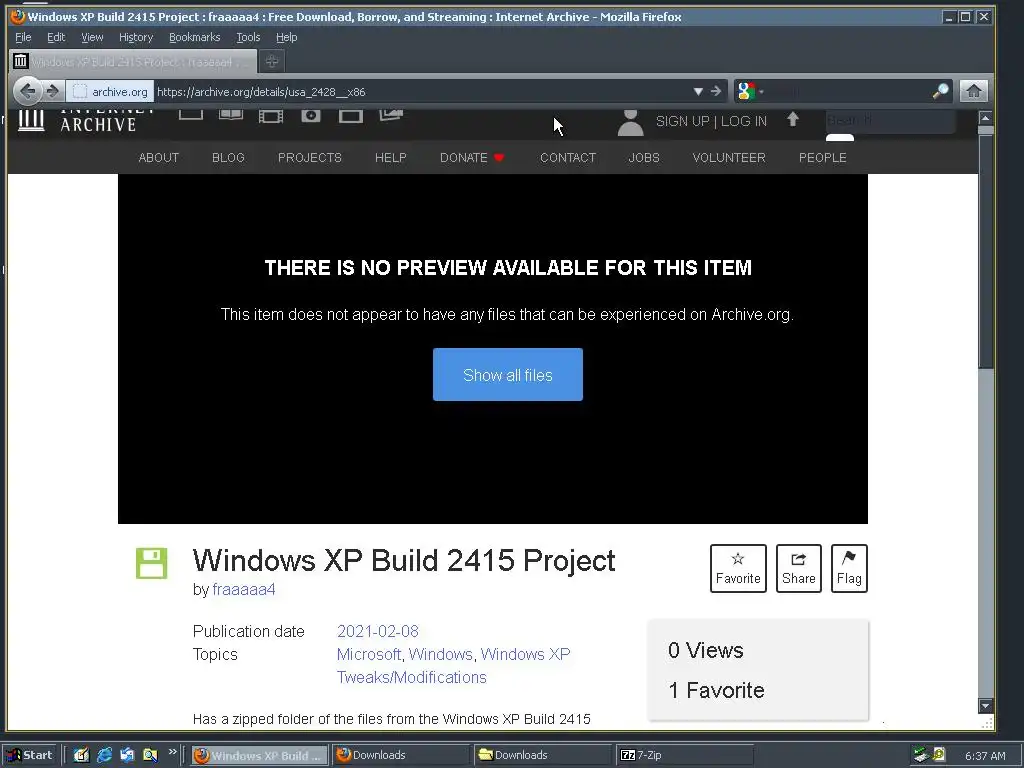Open the Windows Start button

(30, 755)
